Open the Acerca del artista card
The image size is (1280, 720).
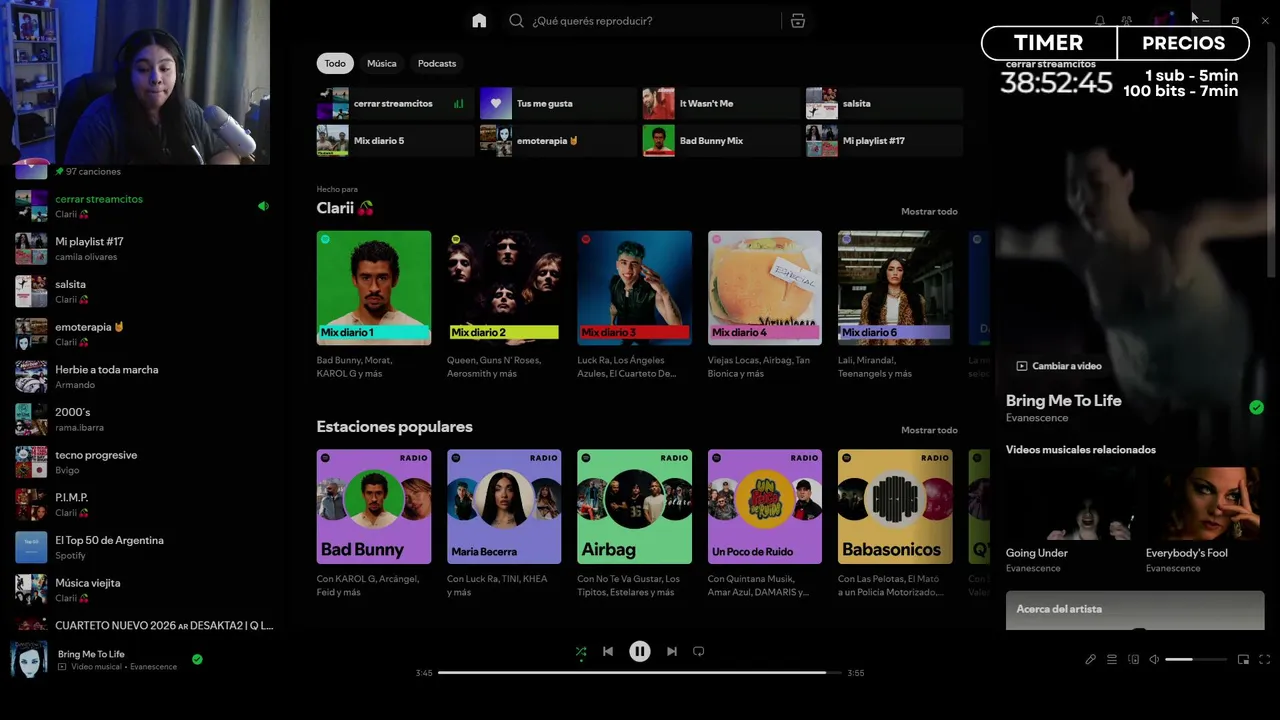(x=1135, y=610)
